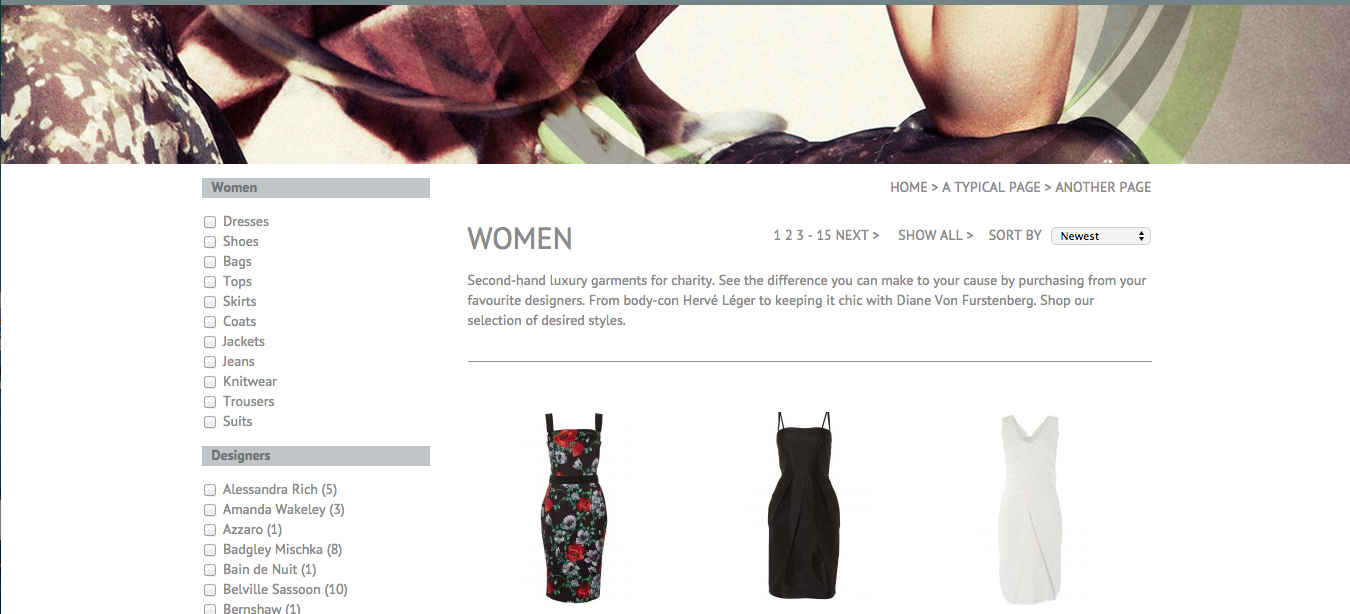Enable the Bags filter checkbox
1350x614 pixels.
coord(210,262)
